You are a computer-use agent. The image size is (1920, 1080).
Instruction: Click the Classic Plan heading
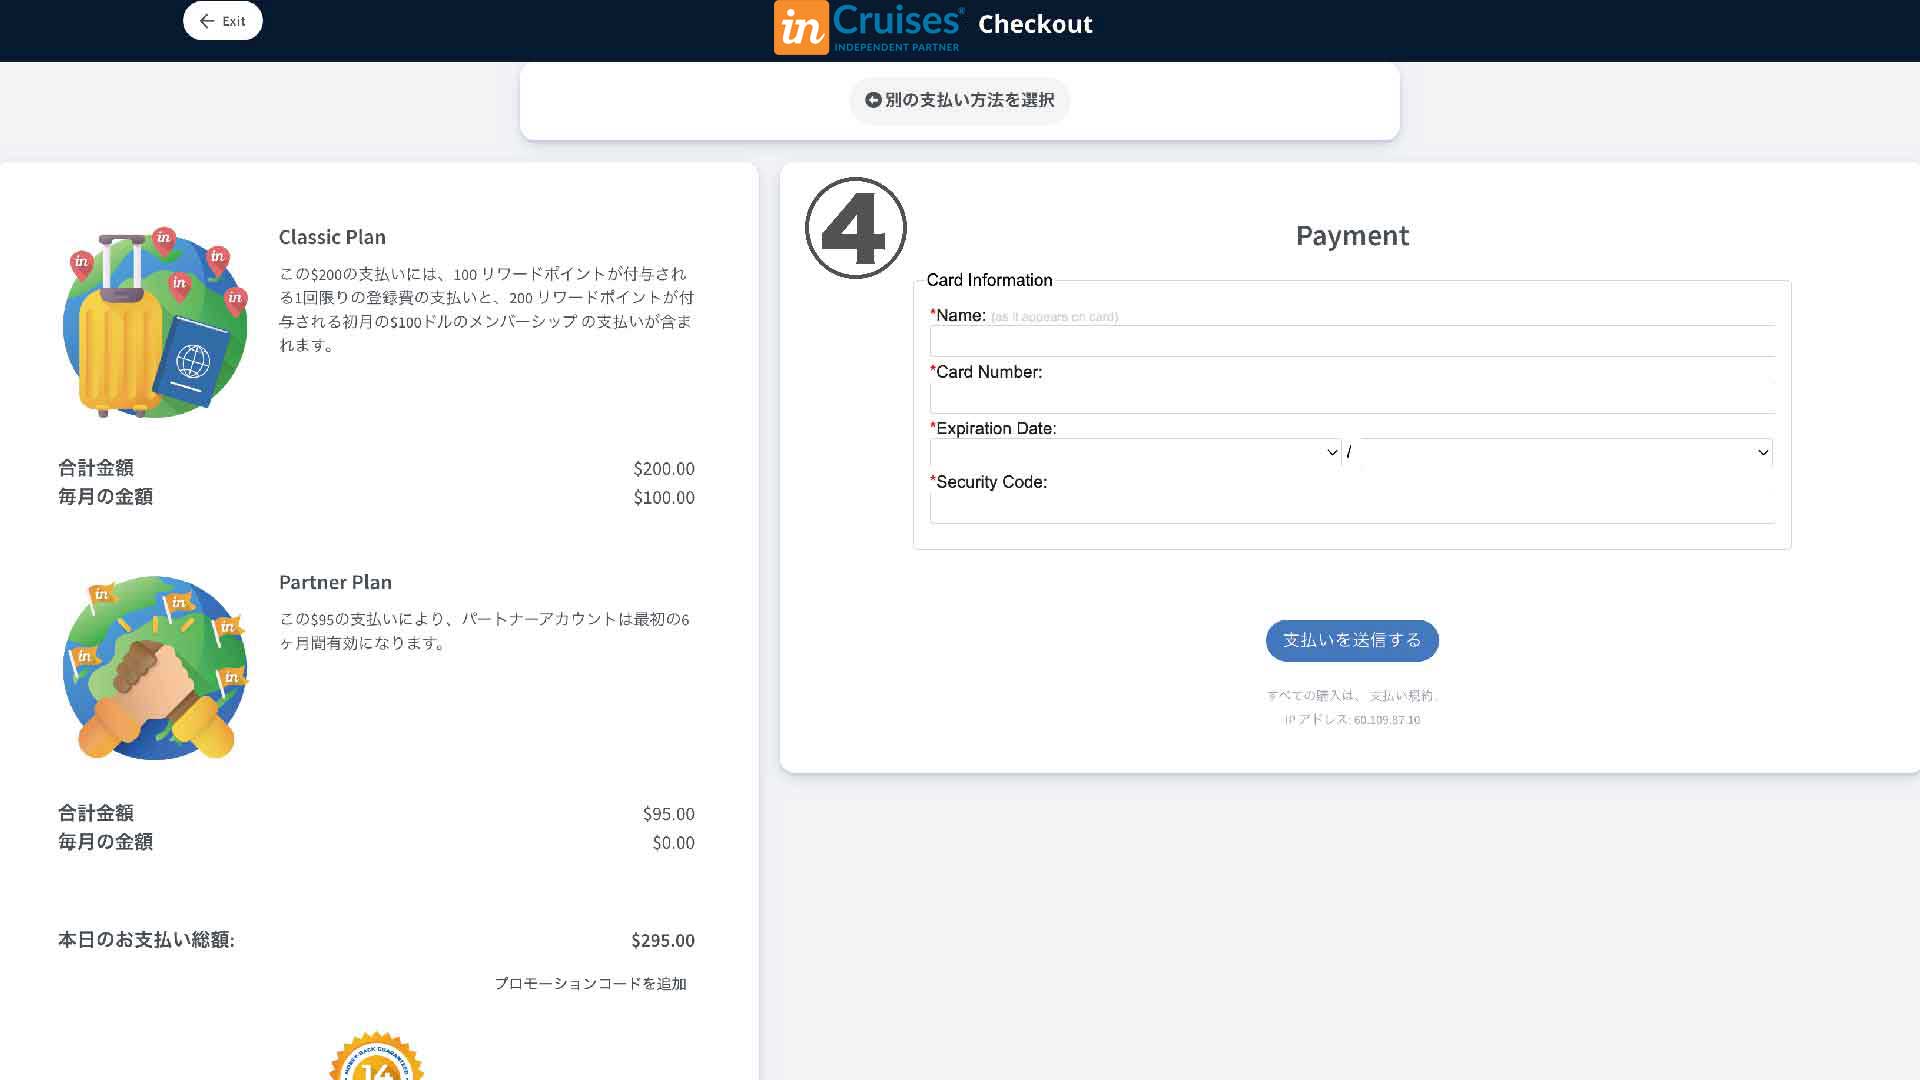pos(332,237)
